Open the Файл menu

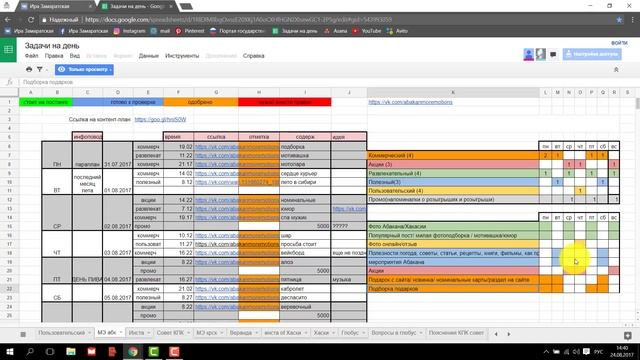[31, 56]
